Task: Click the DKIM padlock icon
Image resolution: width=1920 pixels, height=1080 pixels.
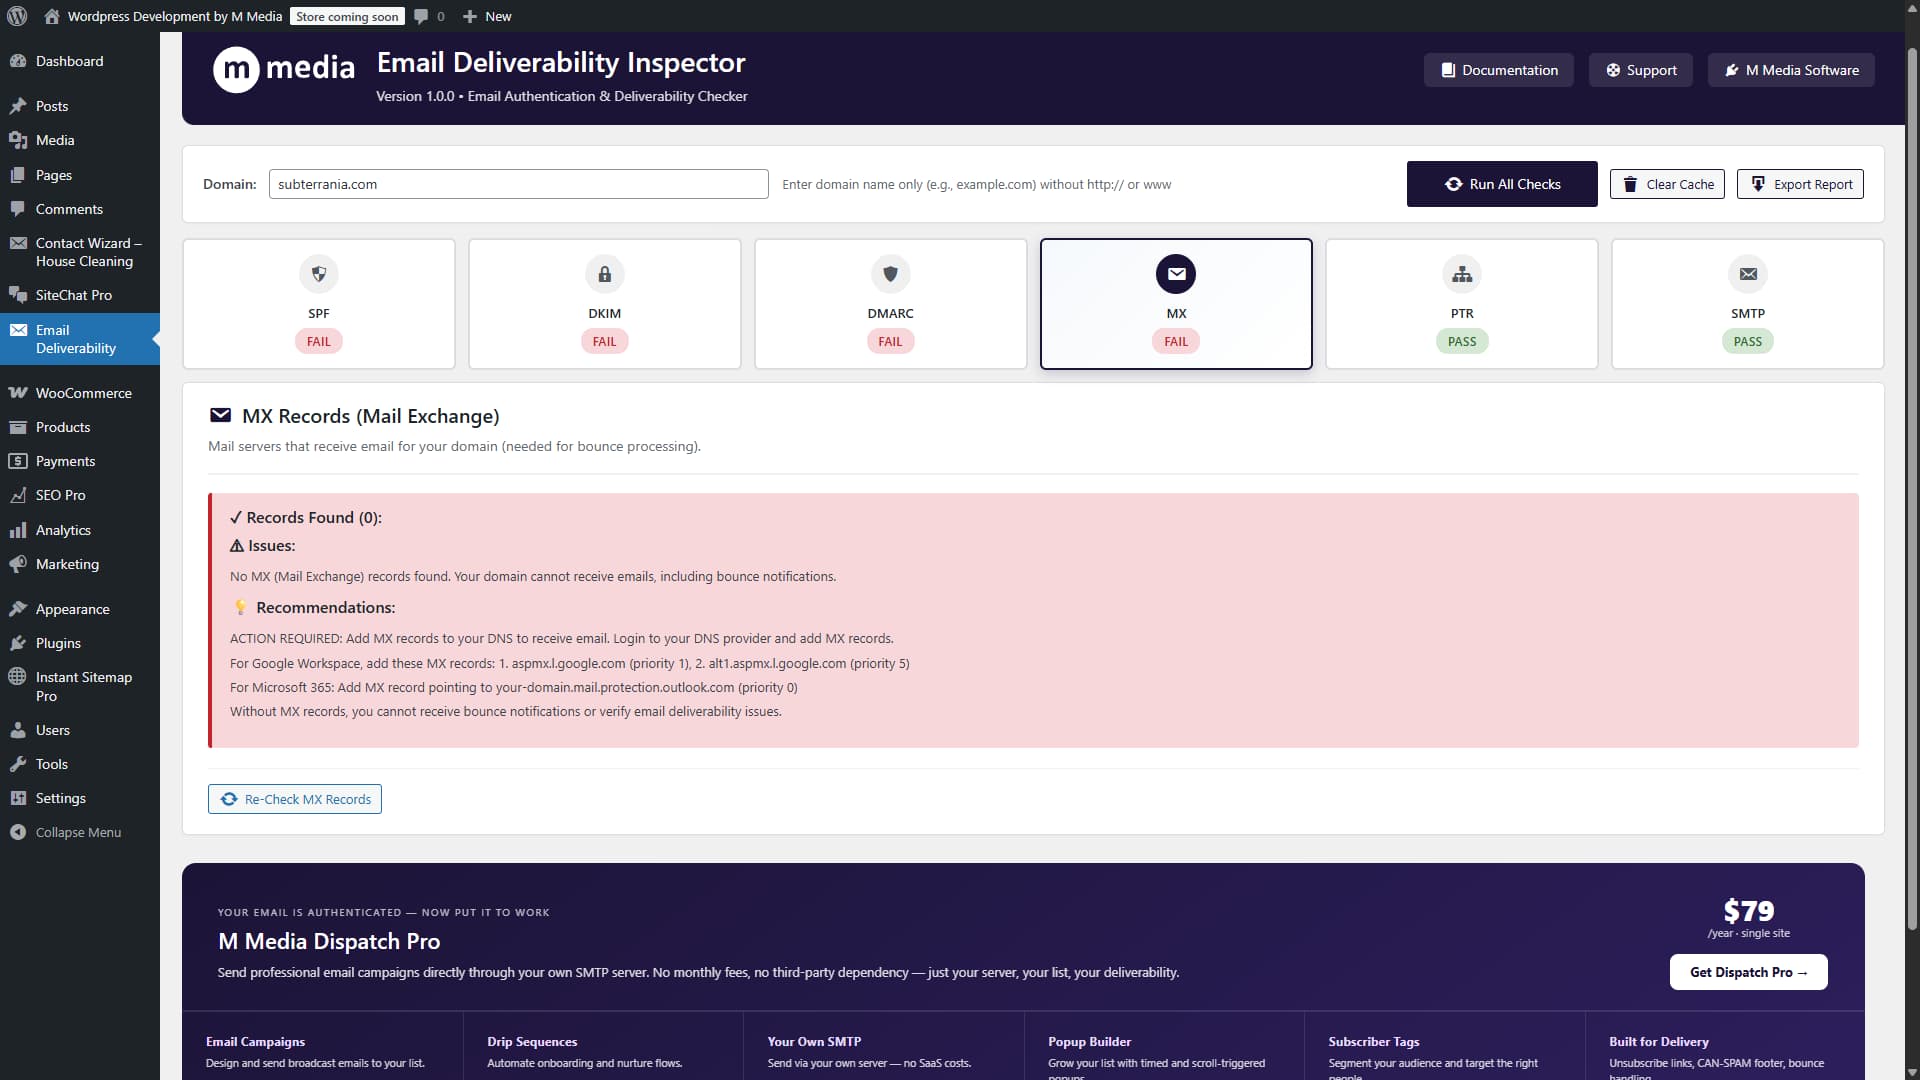Action: point(604,274)
